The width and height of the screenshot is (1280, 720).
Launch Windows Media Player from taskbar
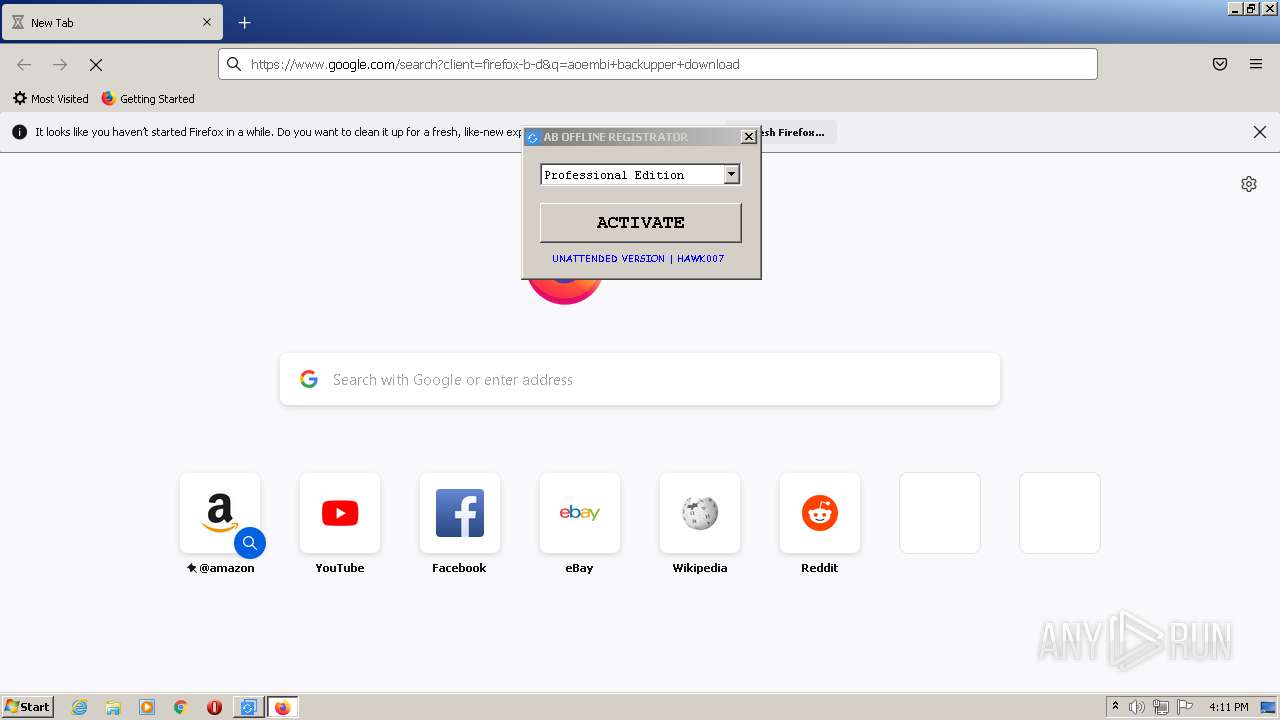click(x=147, y=707)
